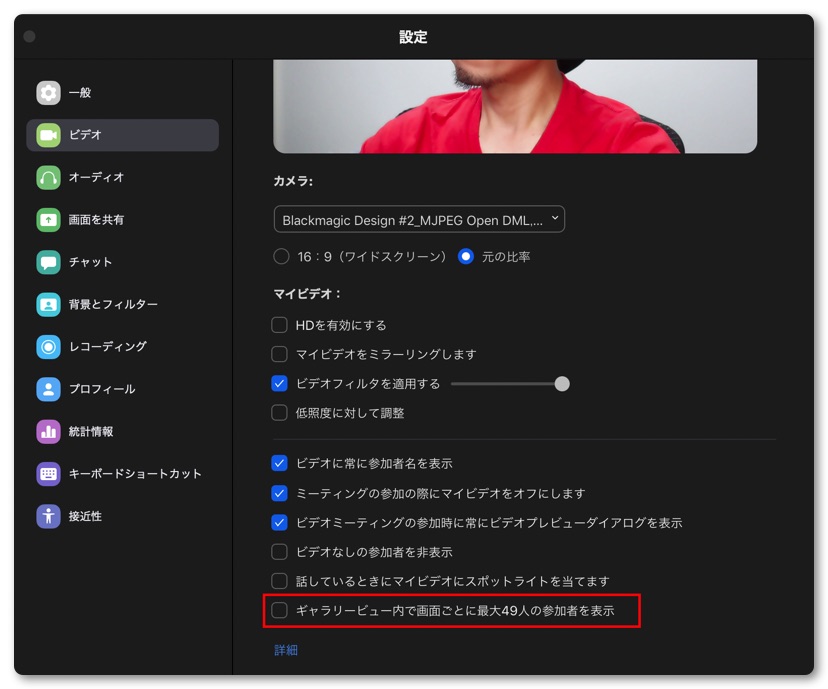
Task: Open the Chat (チャット) bubble icon
Action: coord(48,262)
